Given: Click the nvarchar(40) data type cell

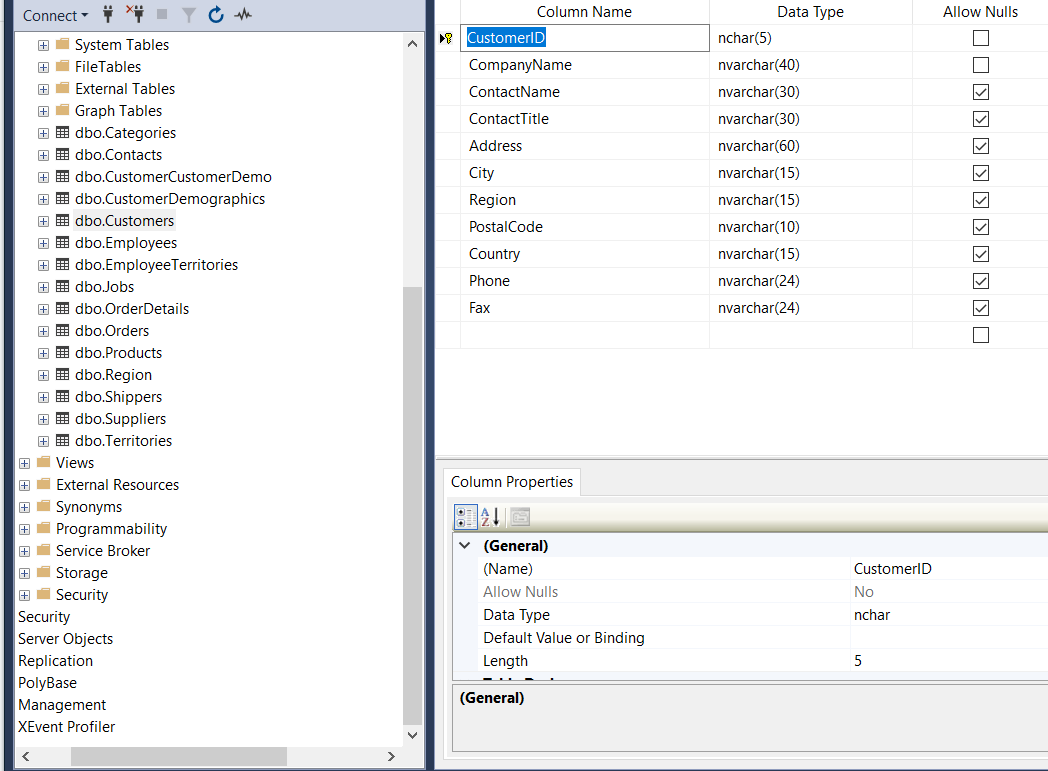Looking at the screenshot, I should tap(810, 65).
